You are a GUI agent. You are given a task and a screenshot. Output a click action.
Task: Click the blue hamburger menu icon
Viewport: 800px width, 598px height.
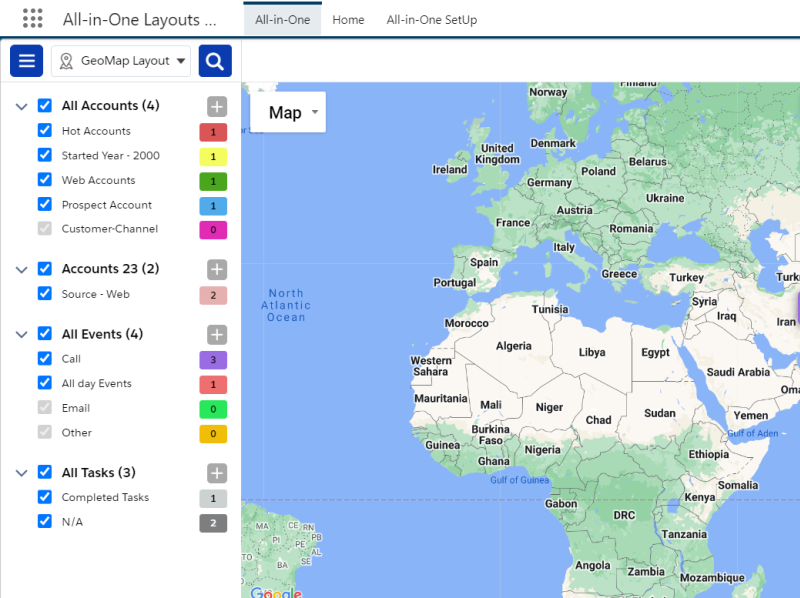pyautogui.click(x=26, y=61)
